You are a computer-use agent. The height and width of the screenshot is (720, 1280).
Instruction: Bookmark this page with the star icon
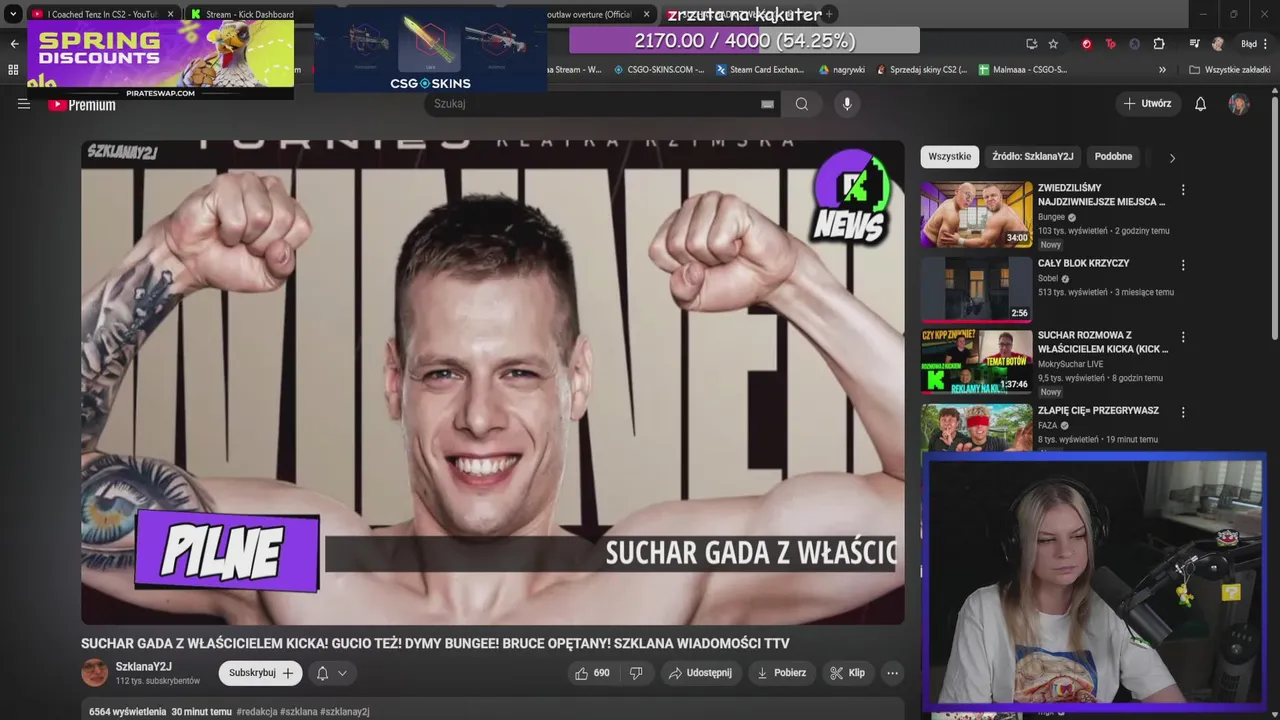[1053, 44]
